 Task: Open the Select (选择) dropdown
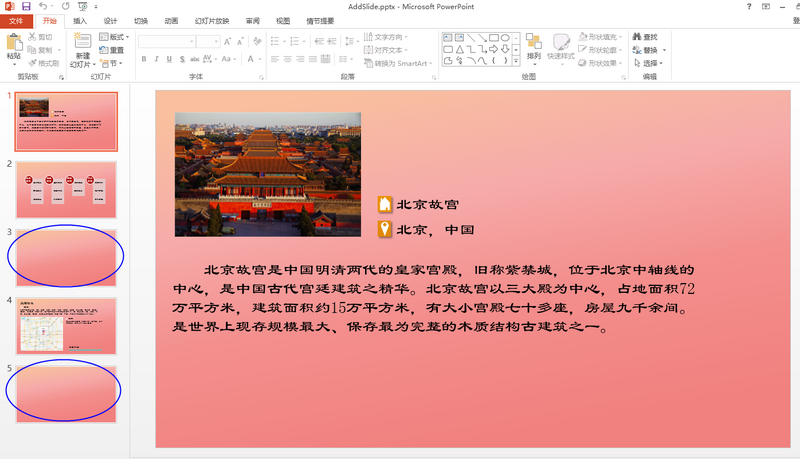coord(648,63)
